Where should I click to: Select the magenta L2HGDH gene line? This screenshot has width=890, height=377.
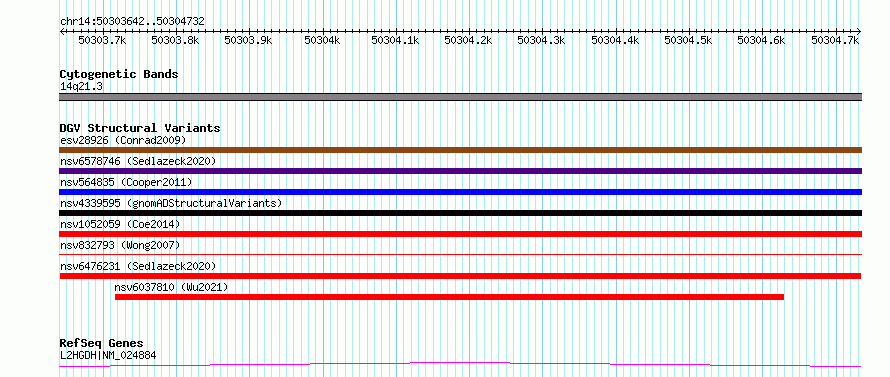click(460, 365)
